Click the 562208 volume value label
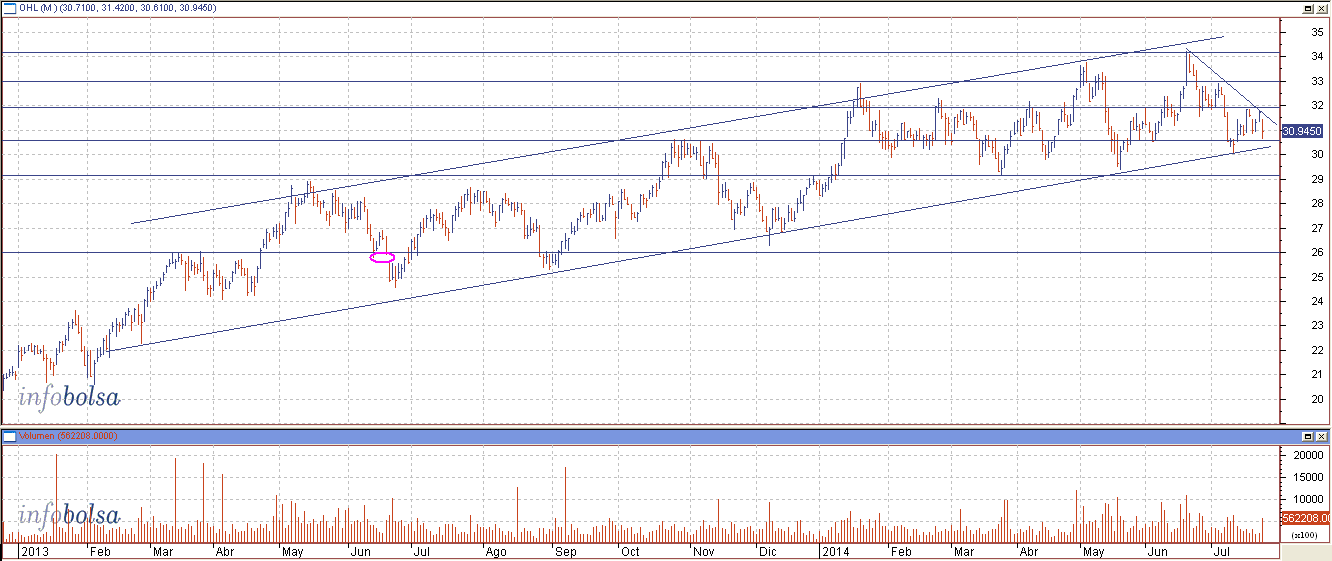Screen dimensions: 1332x561 coord(1305,518)
